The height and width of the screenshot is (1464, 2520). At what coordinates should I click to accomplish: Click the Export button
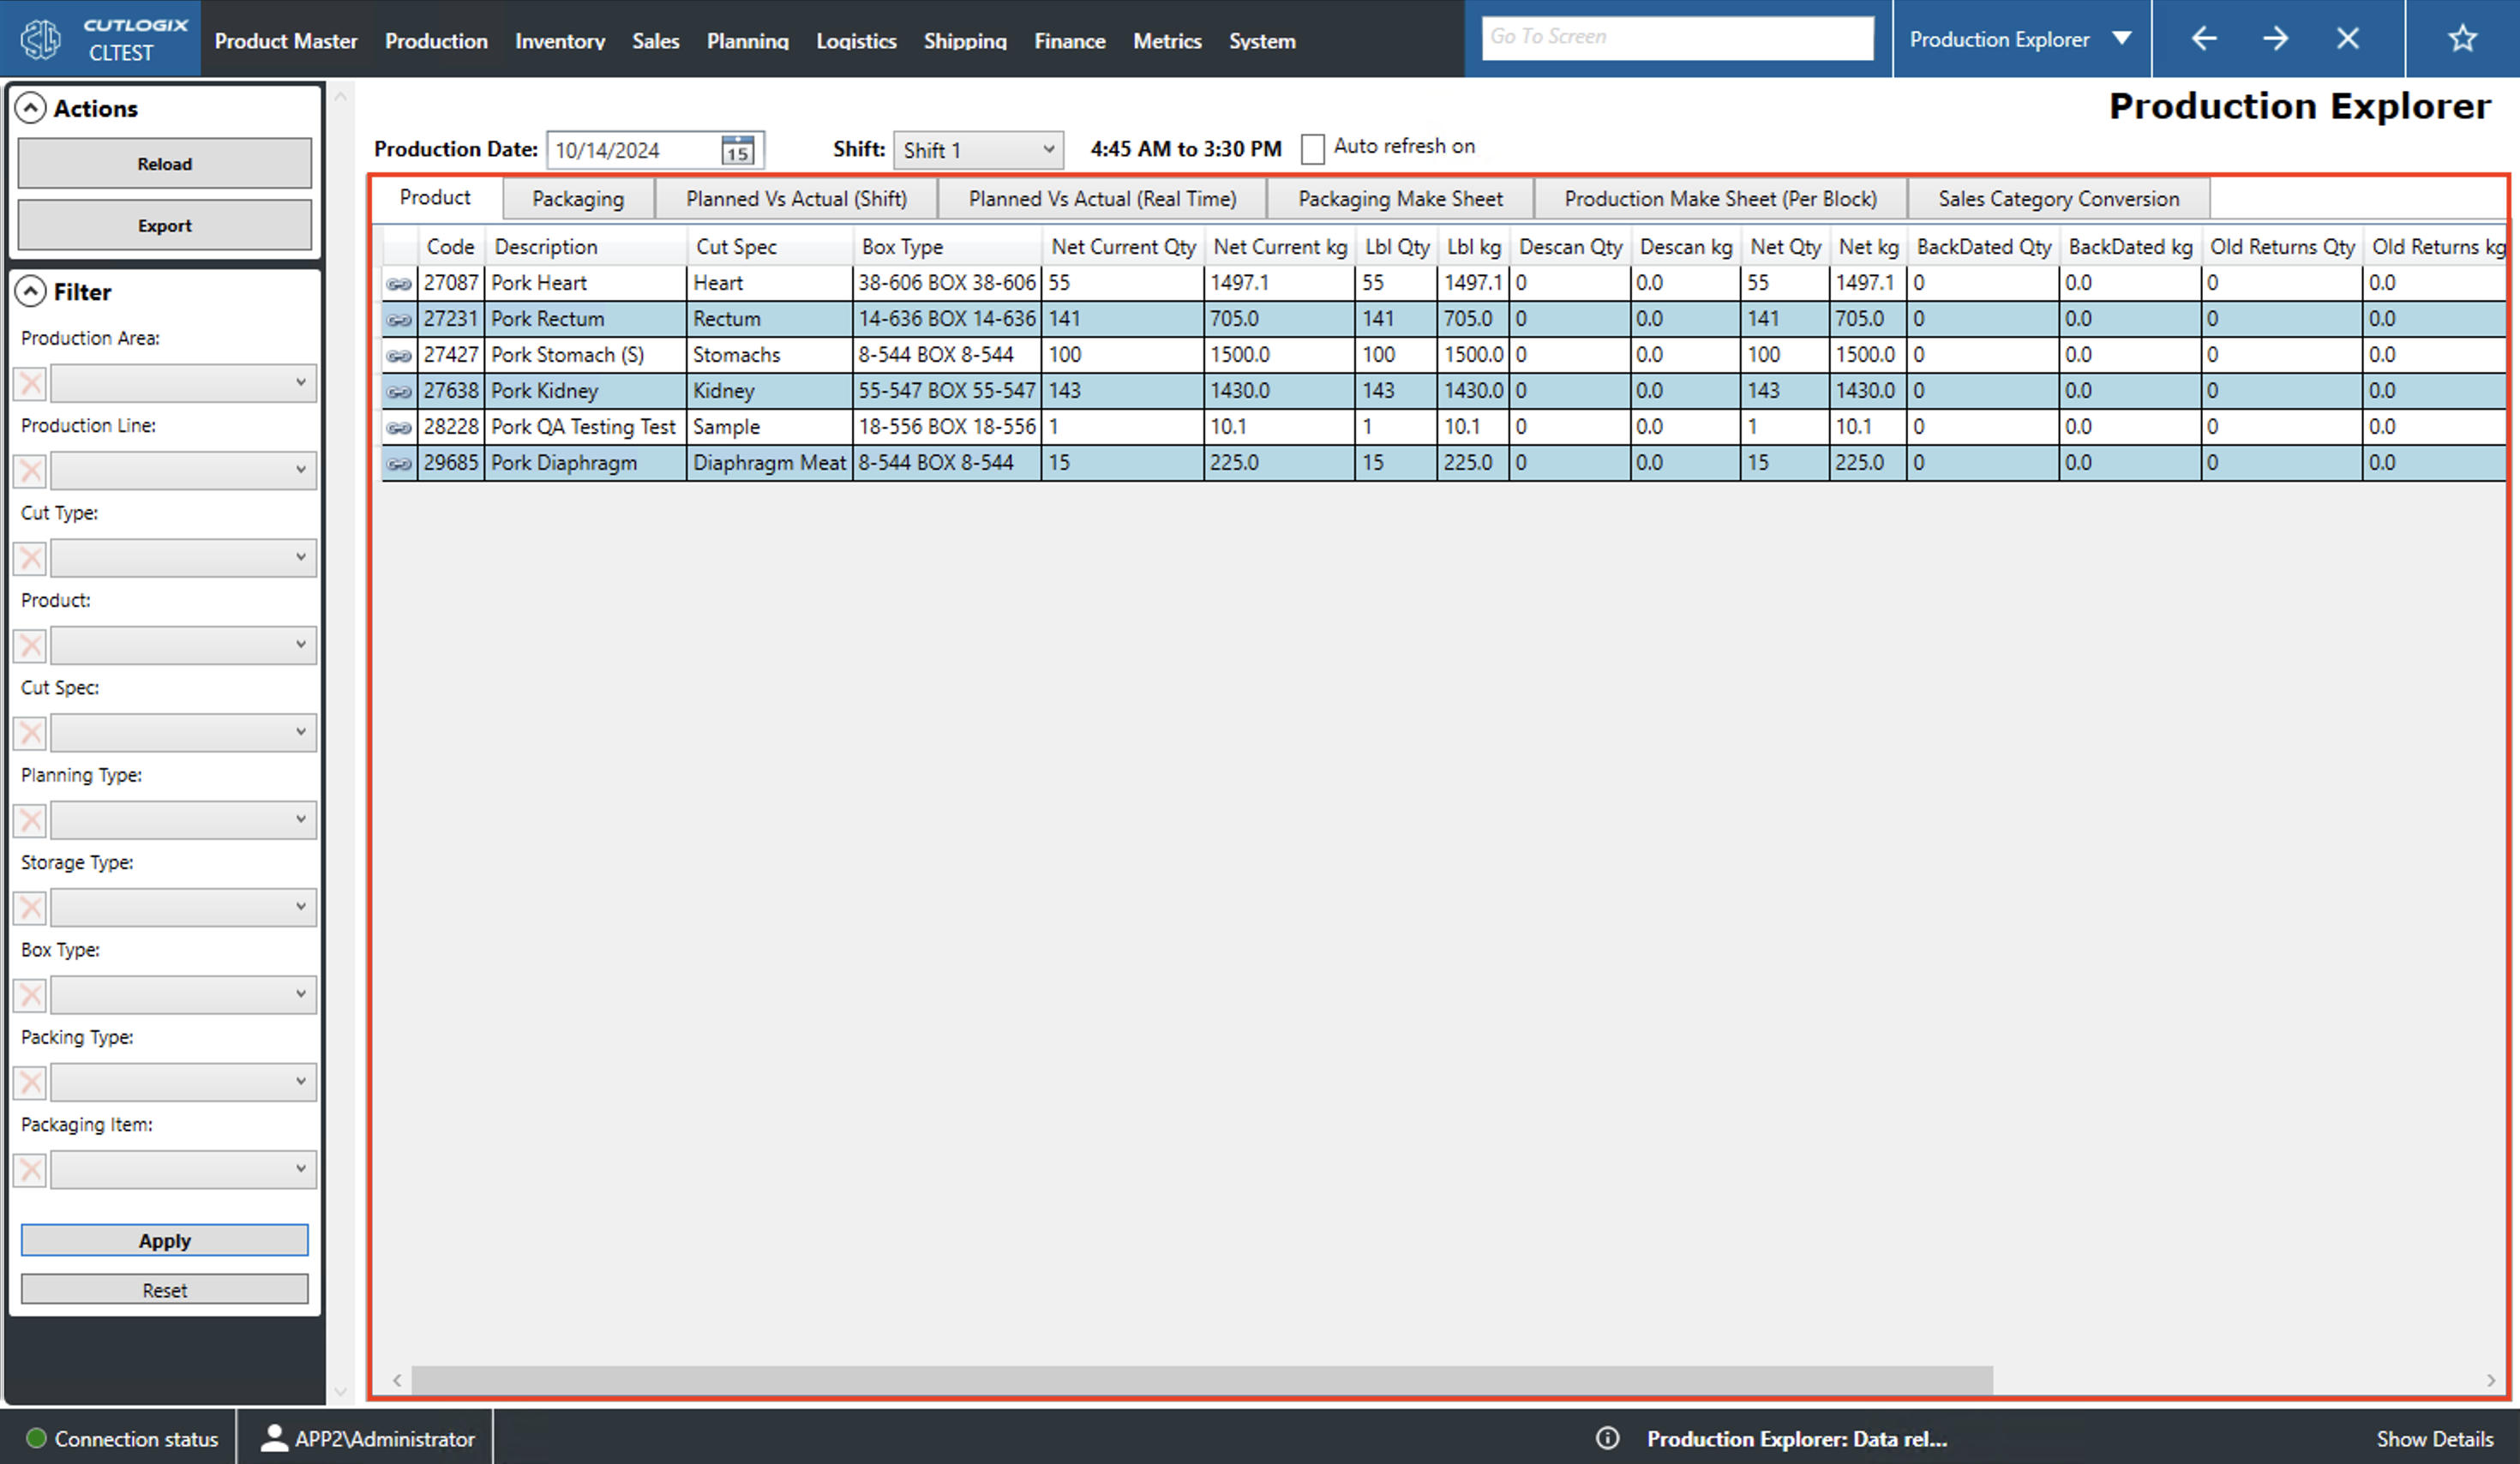pos(164,224)
